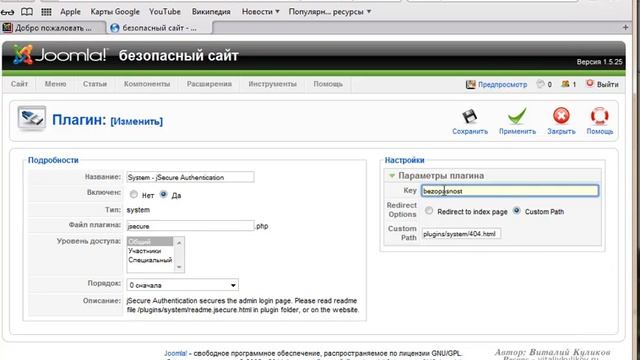Viewport: 640px width, 360px height.
Task: Open Популярн... ресурсы bookmarks dropdown
Action: pyautogui.click(x=330, y=12)
